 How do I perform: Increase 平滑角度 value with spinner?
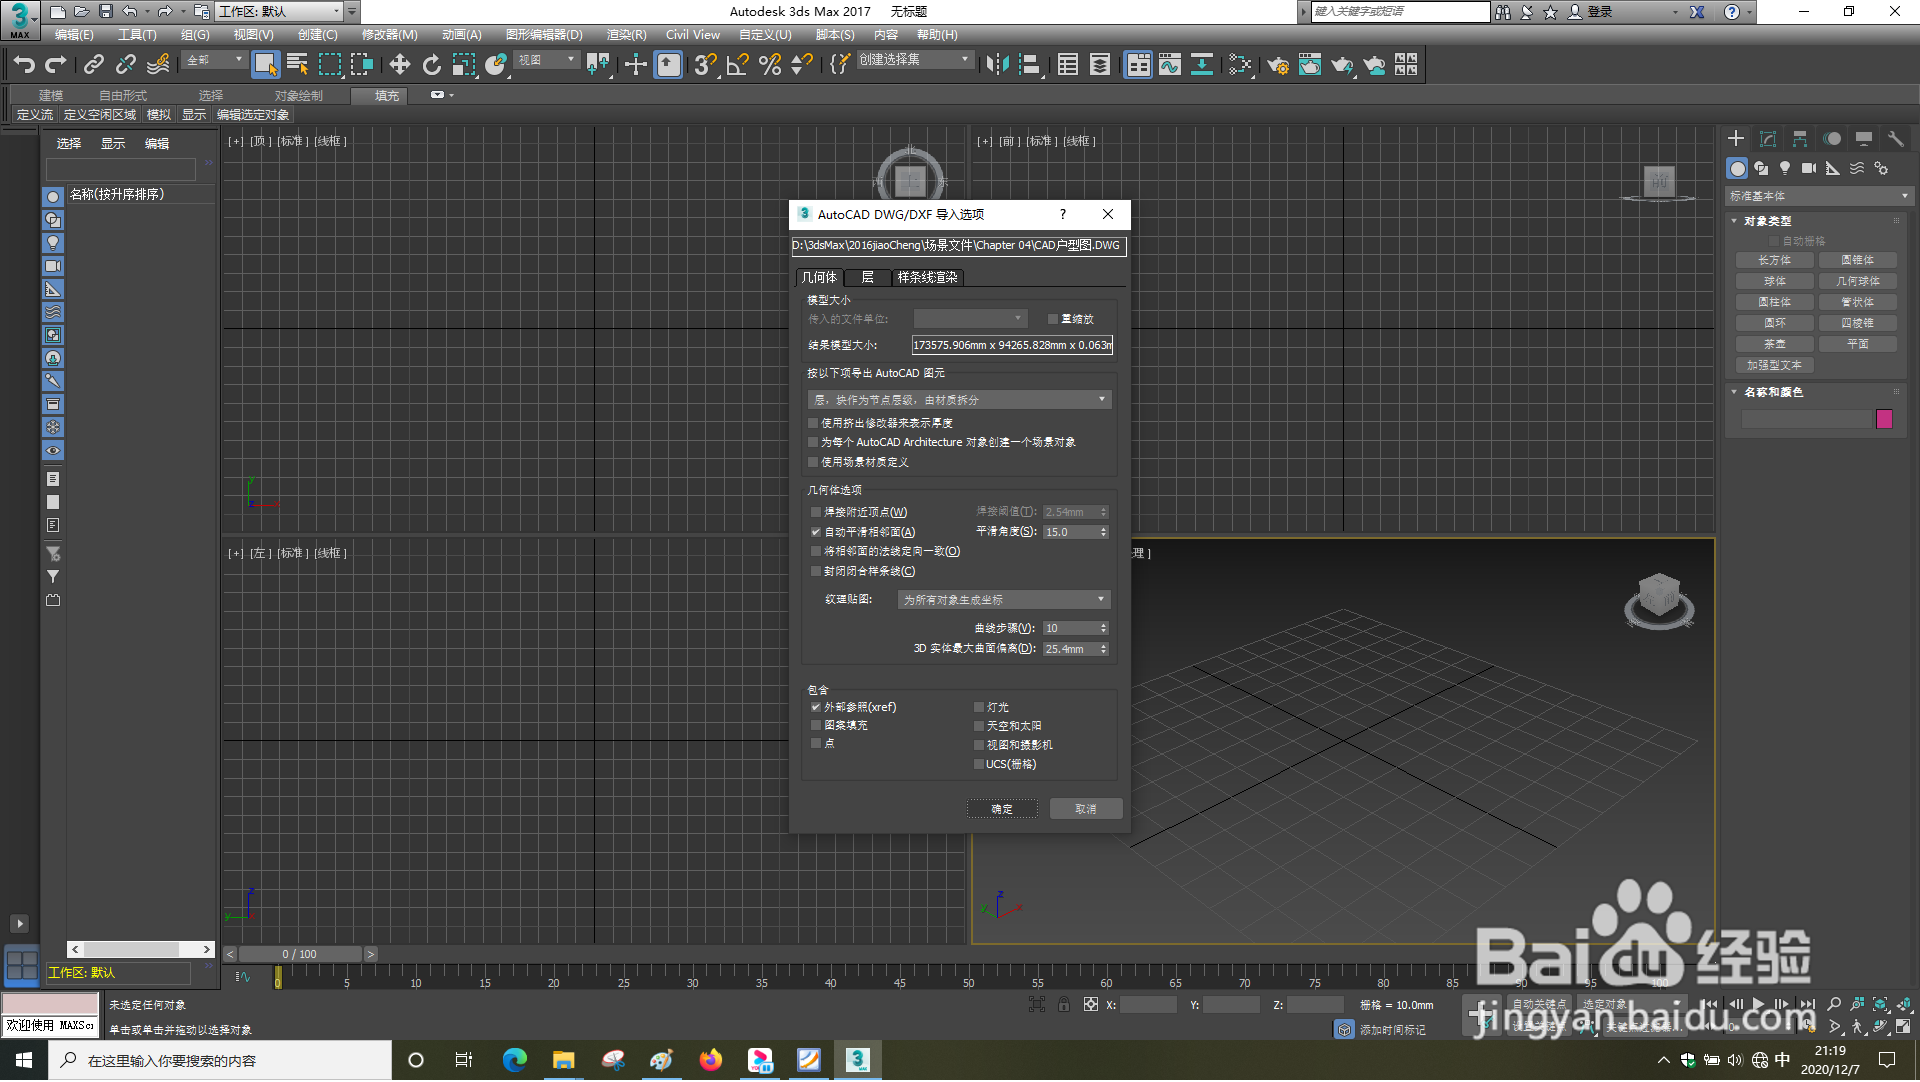click(x=1104, y=529)
